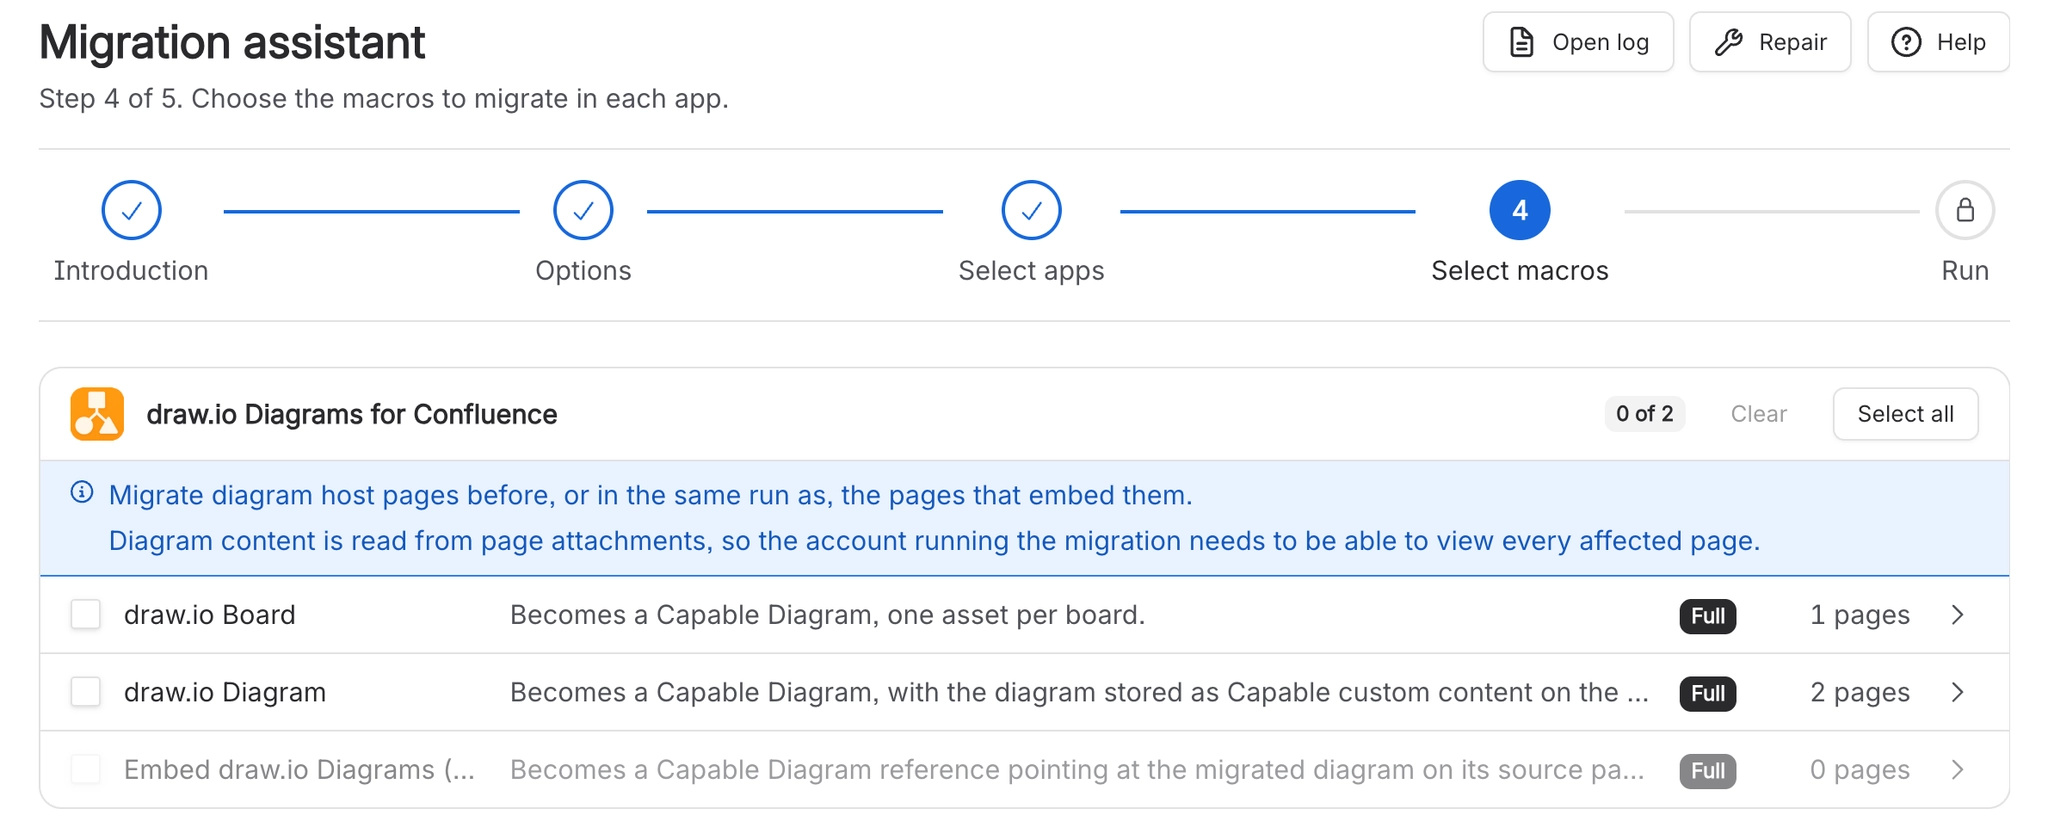Viewport: 2048px width, 828px height.
Task: Tick the draw.io Board checkbox
Action: [86, 614]
